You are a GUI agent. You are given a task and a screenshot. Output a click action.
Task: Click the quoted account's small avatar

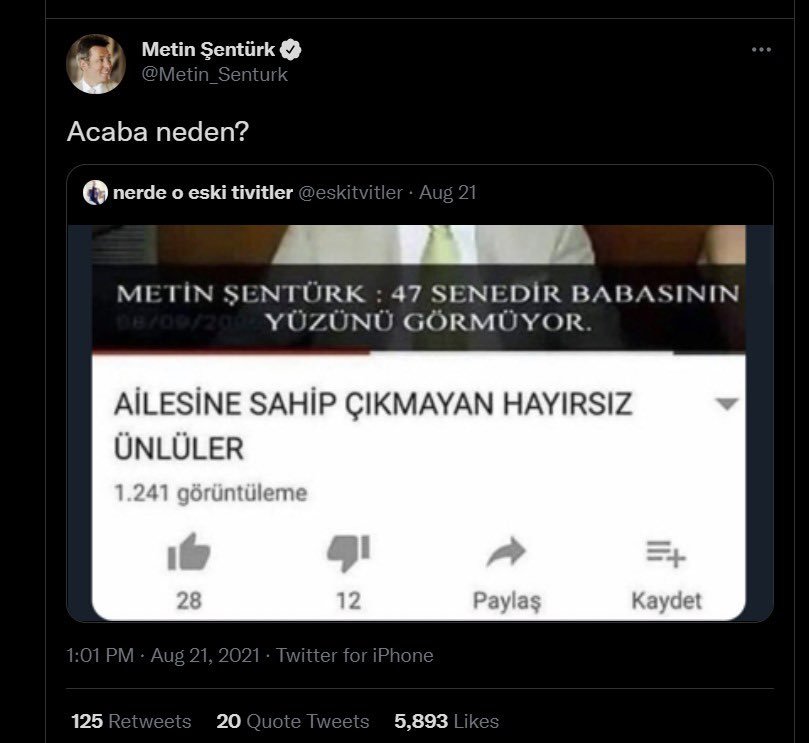click(x=95, y=192)
